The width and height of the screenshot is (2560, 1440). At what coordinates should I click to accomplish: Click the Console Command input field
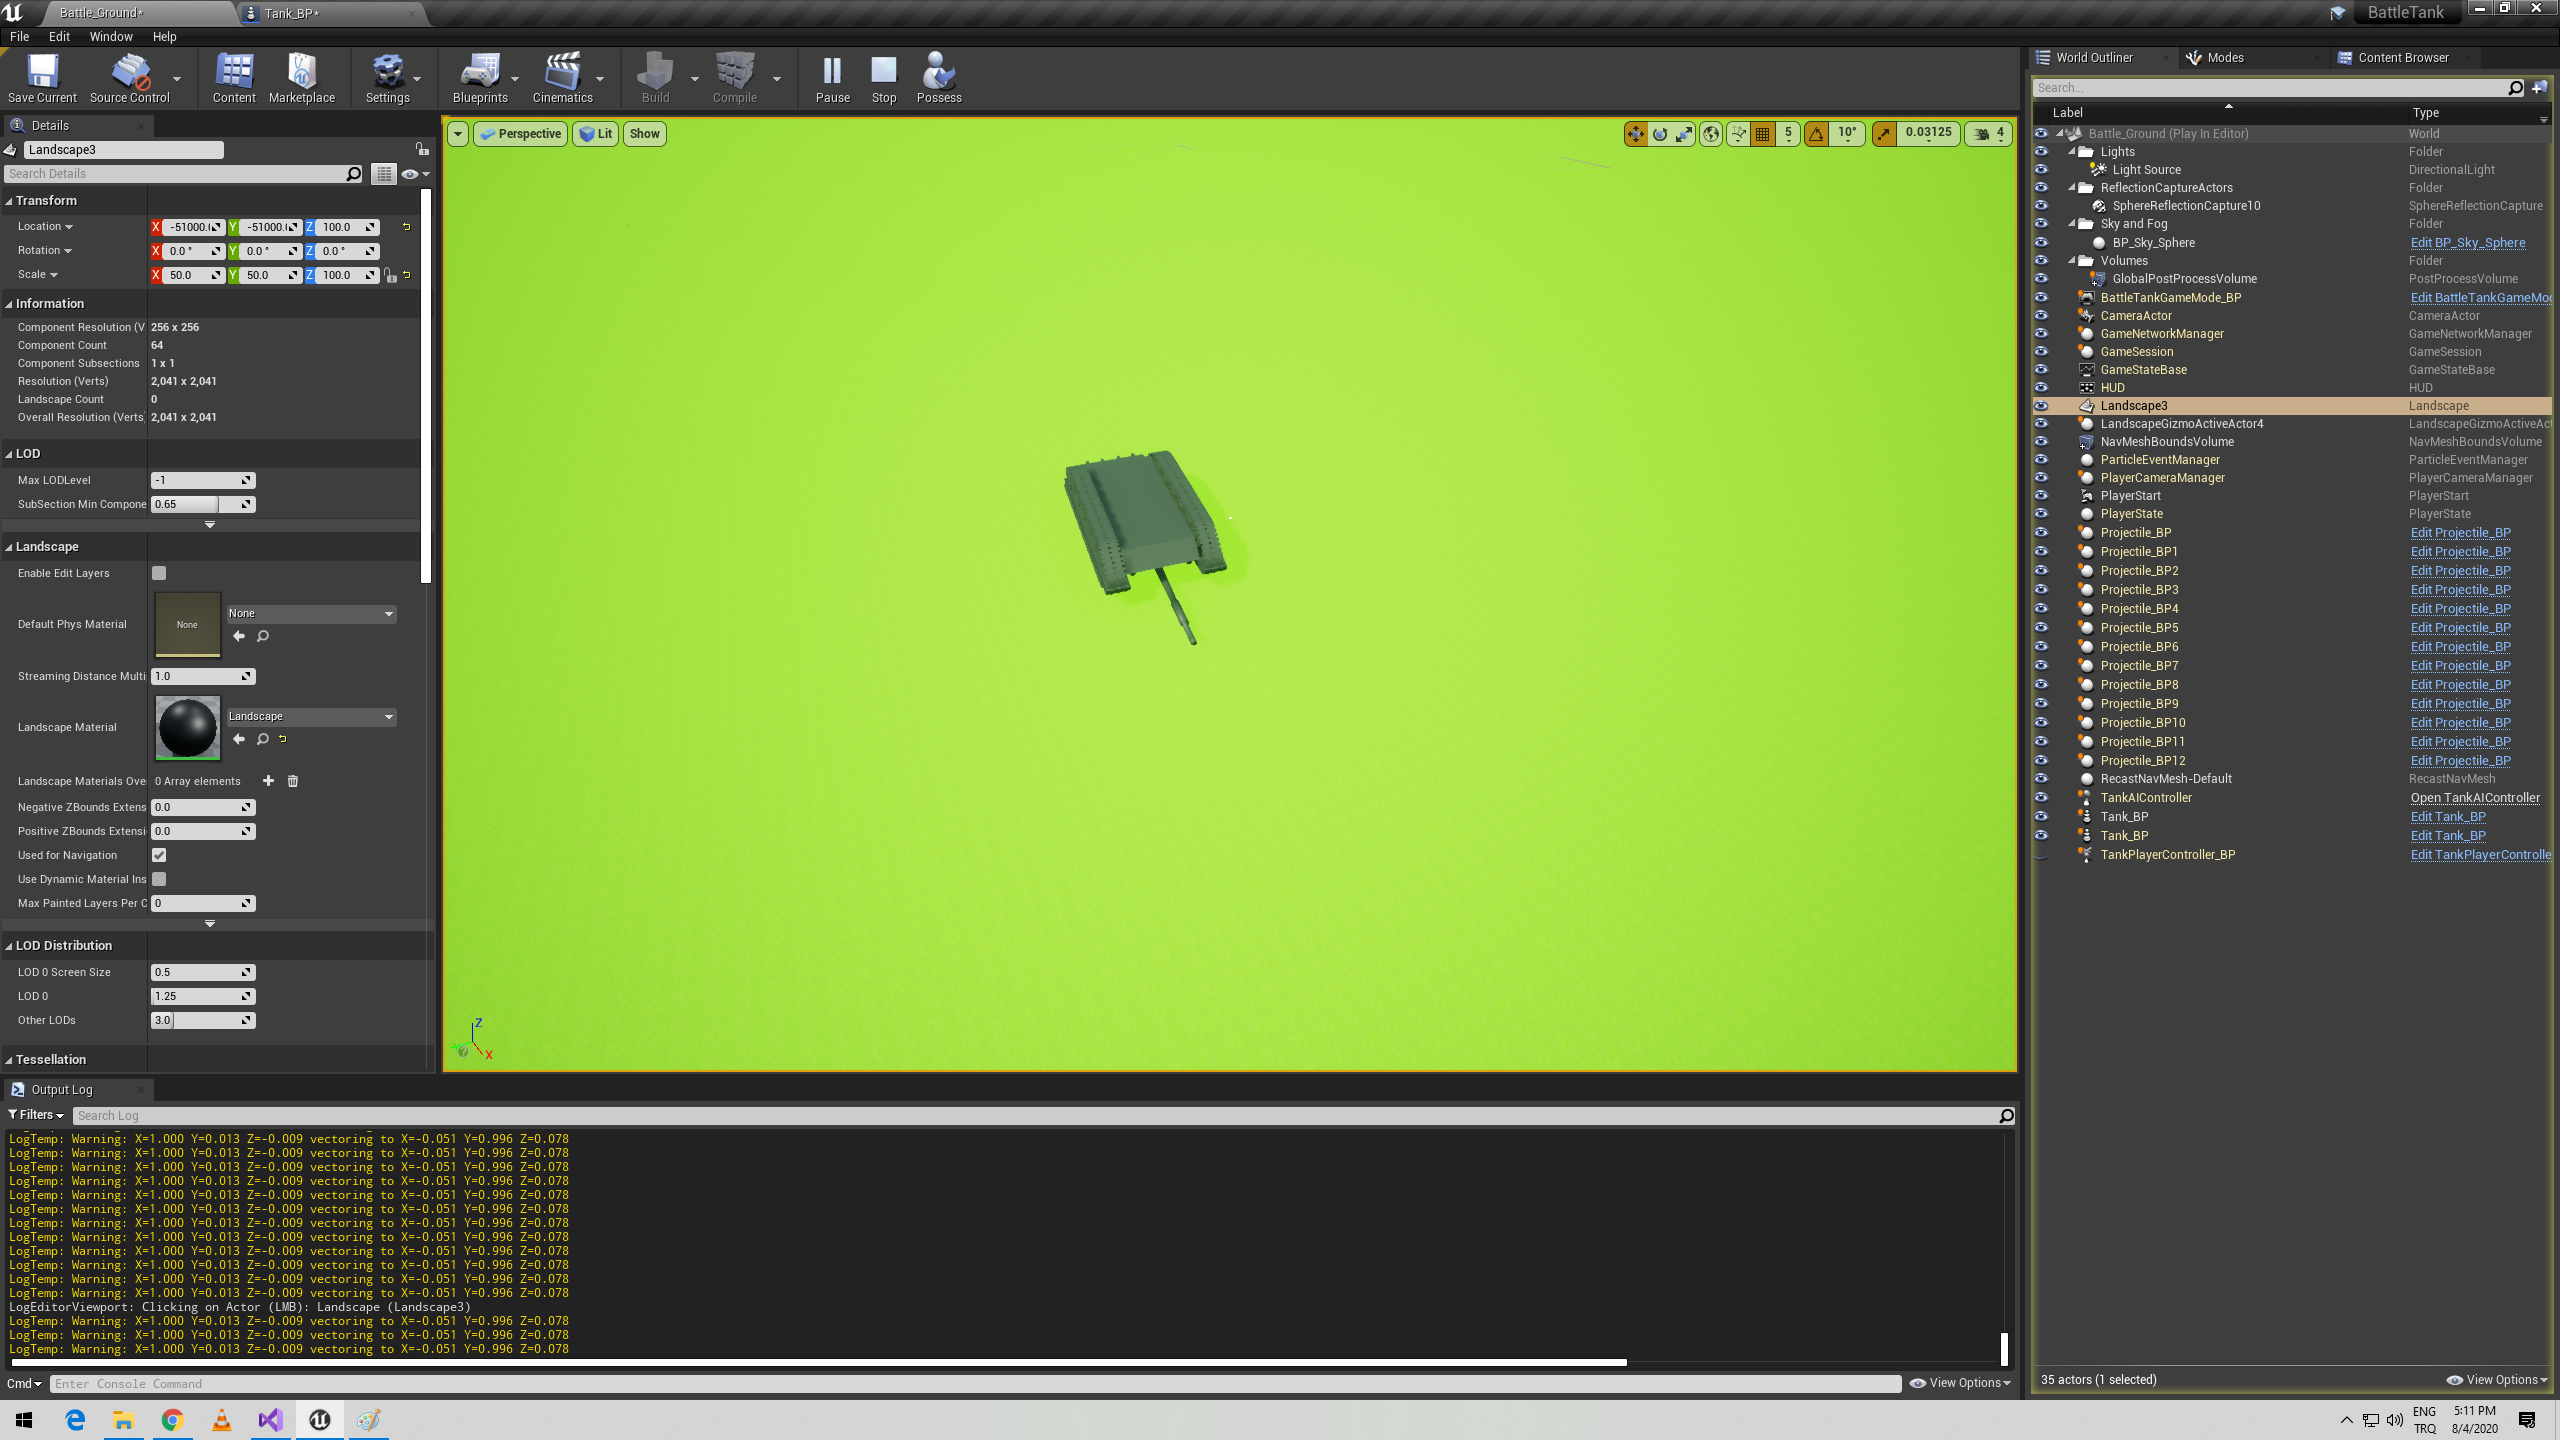(x=975, y=1383)
